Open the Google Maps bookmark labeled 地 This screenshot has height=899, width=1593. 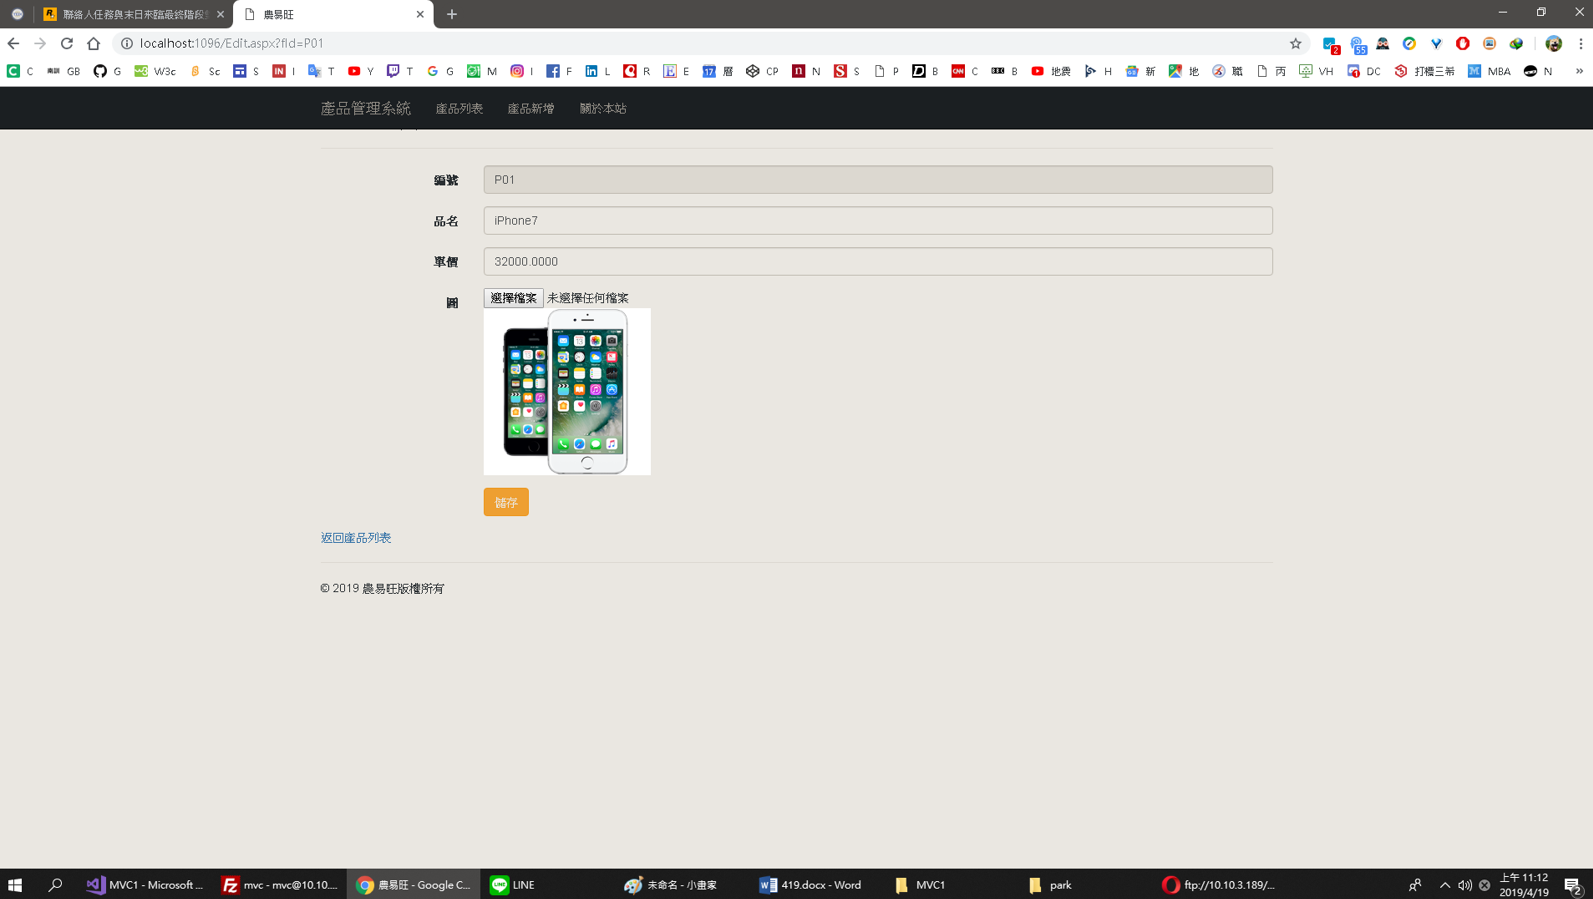(x=1184, y=71)
